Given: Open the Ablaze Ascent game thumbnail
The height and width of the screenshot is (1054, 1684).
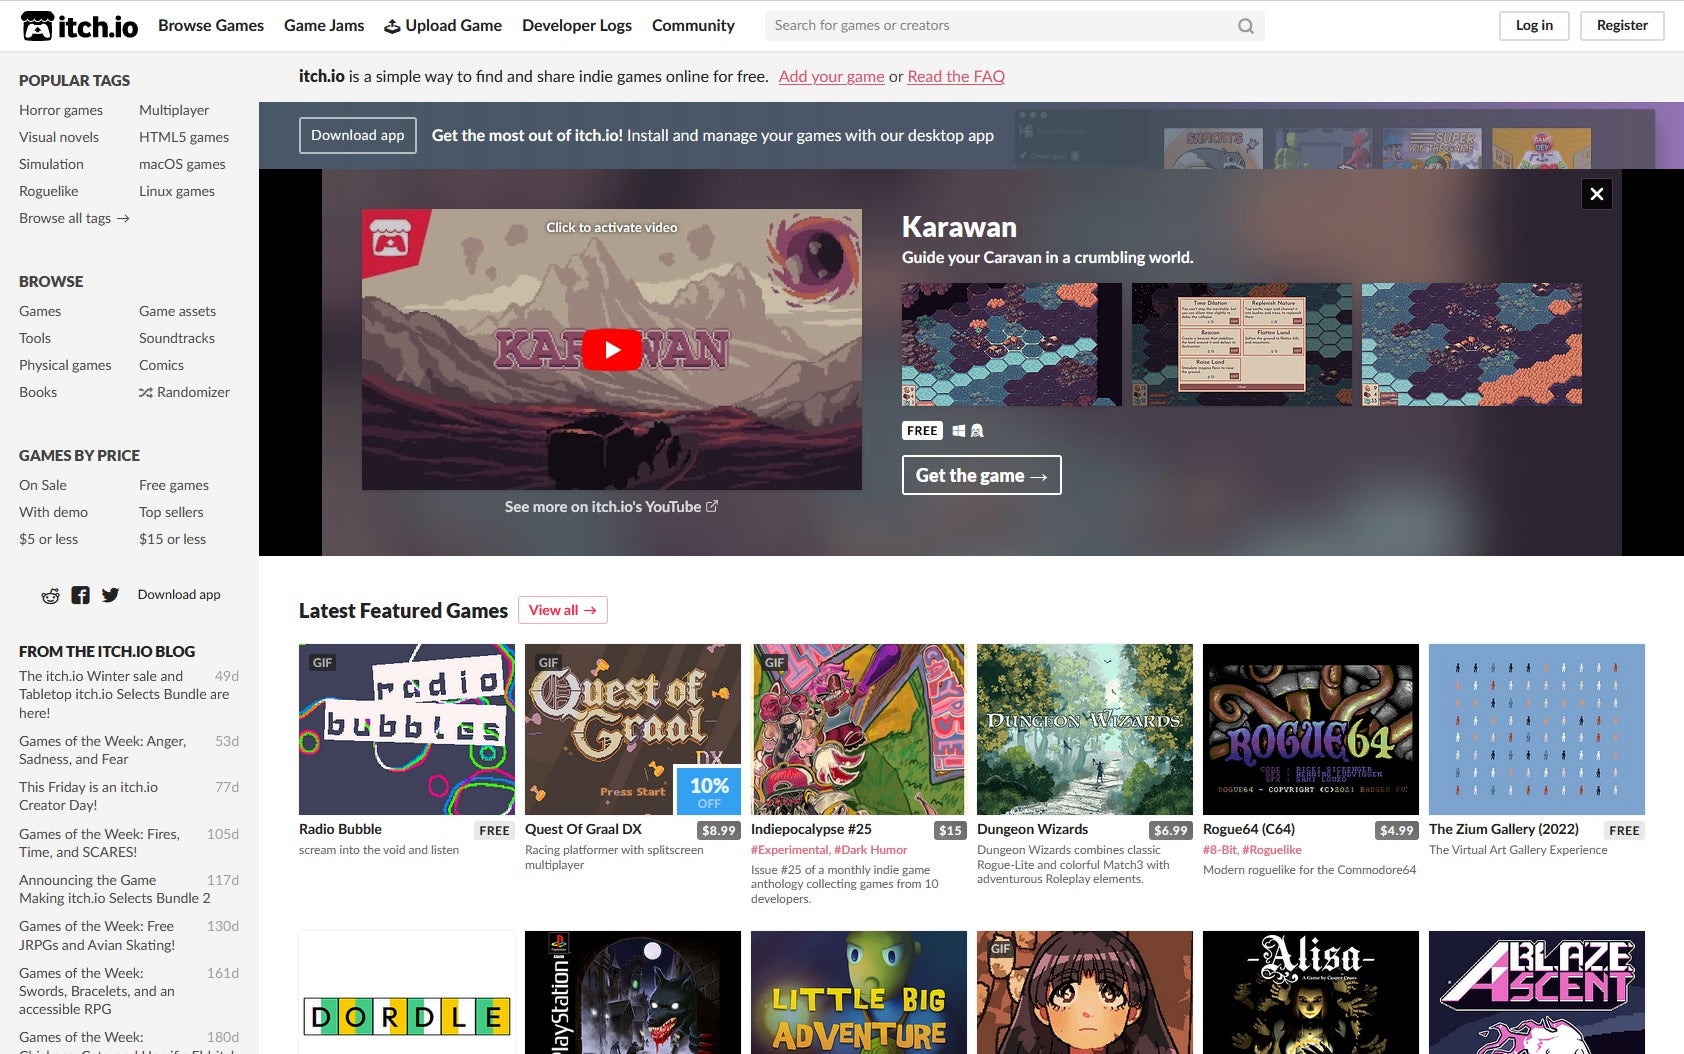Looking at the screenshot, I should coord(1537,992).
